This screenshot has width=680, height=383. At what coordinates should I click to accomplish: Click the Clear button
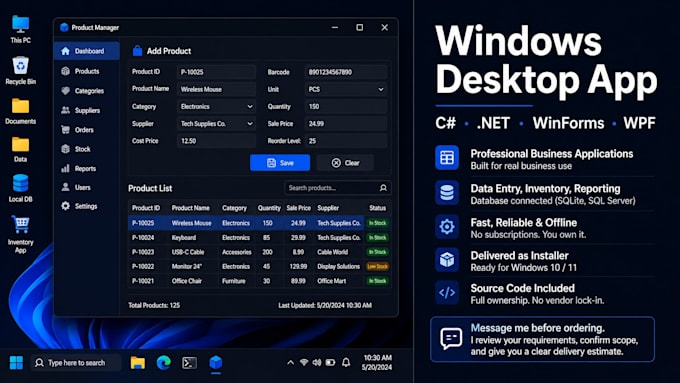pos(345,163)
